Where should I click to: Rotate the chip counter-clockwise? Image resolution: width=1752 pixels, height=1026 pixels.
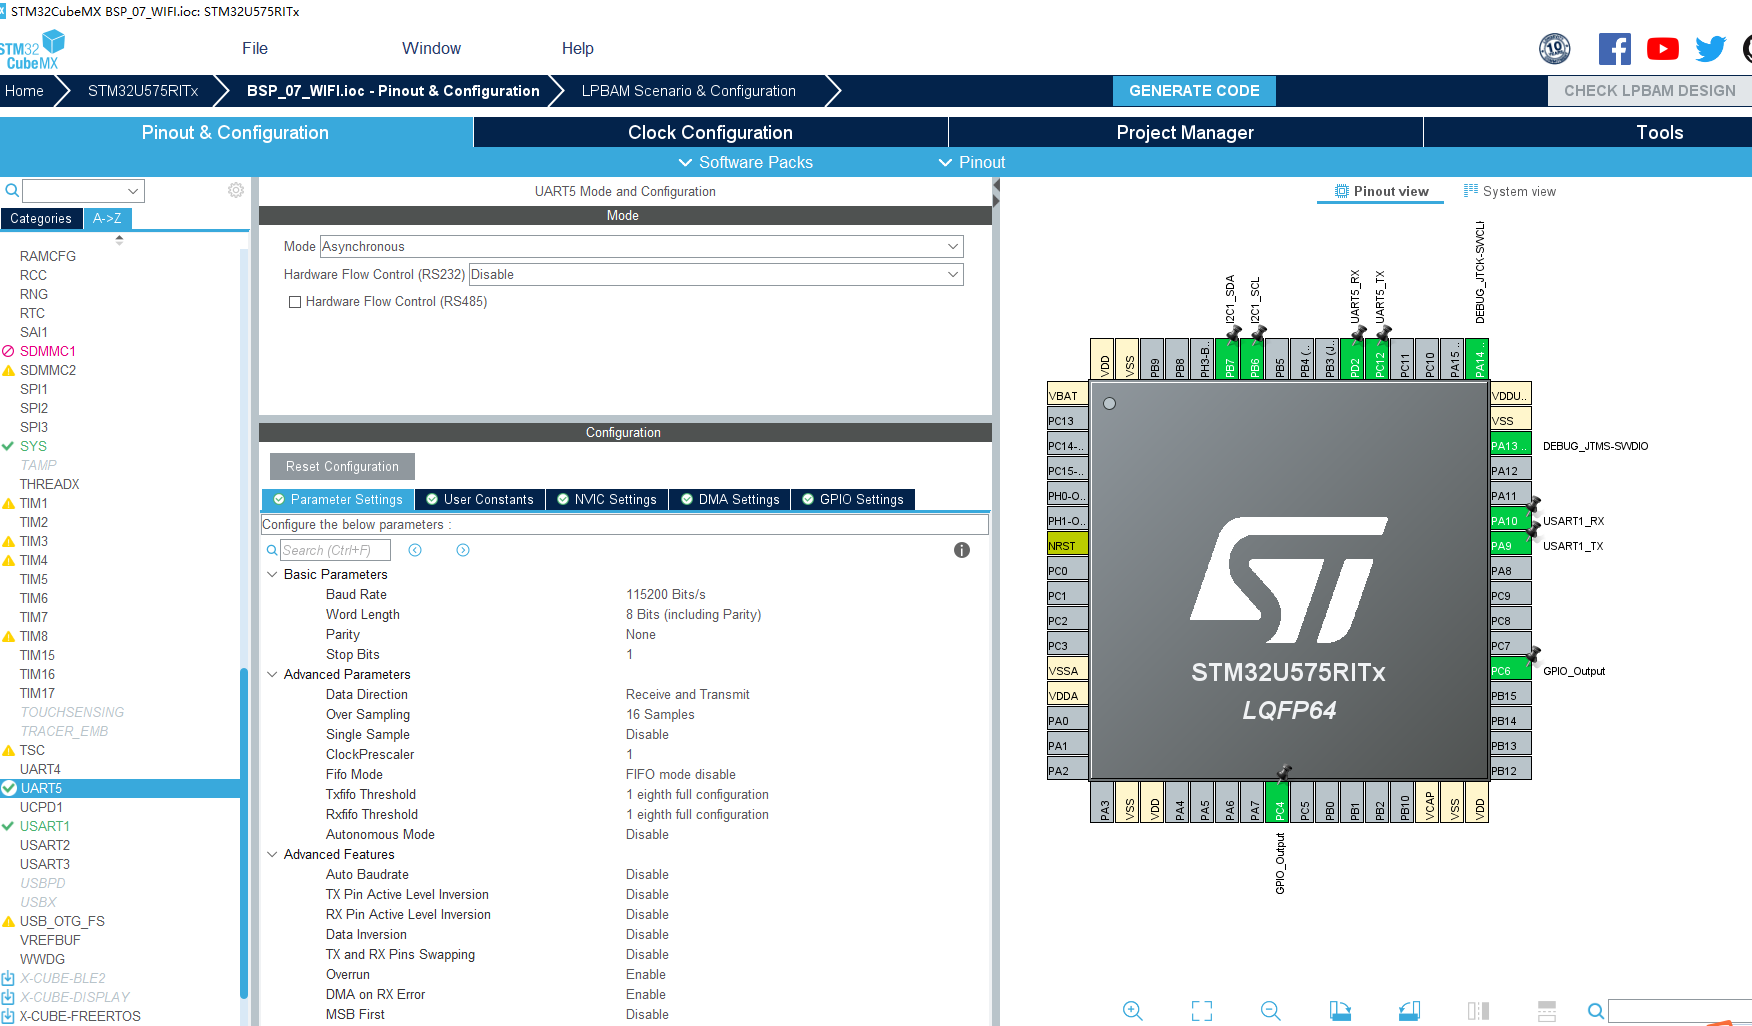coord(1409,1011)
